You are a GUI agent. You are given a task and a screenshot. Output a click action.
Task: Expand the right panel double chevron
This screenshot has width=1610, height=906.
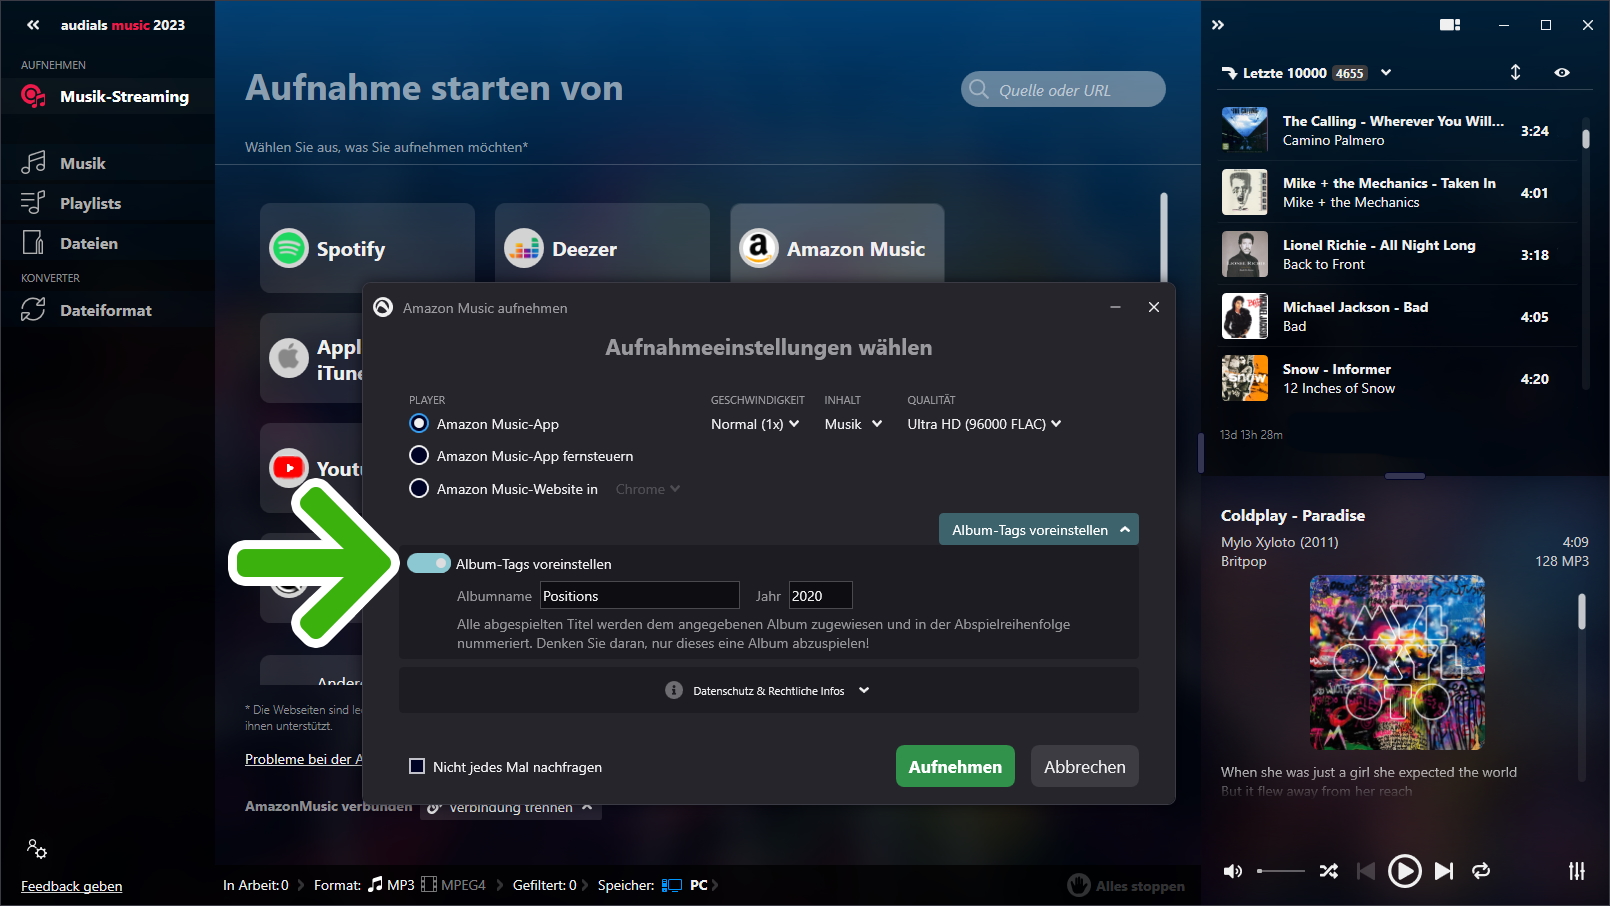[1218, 25]
